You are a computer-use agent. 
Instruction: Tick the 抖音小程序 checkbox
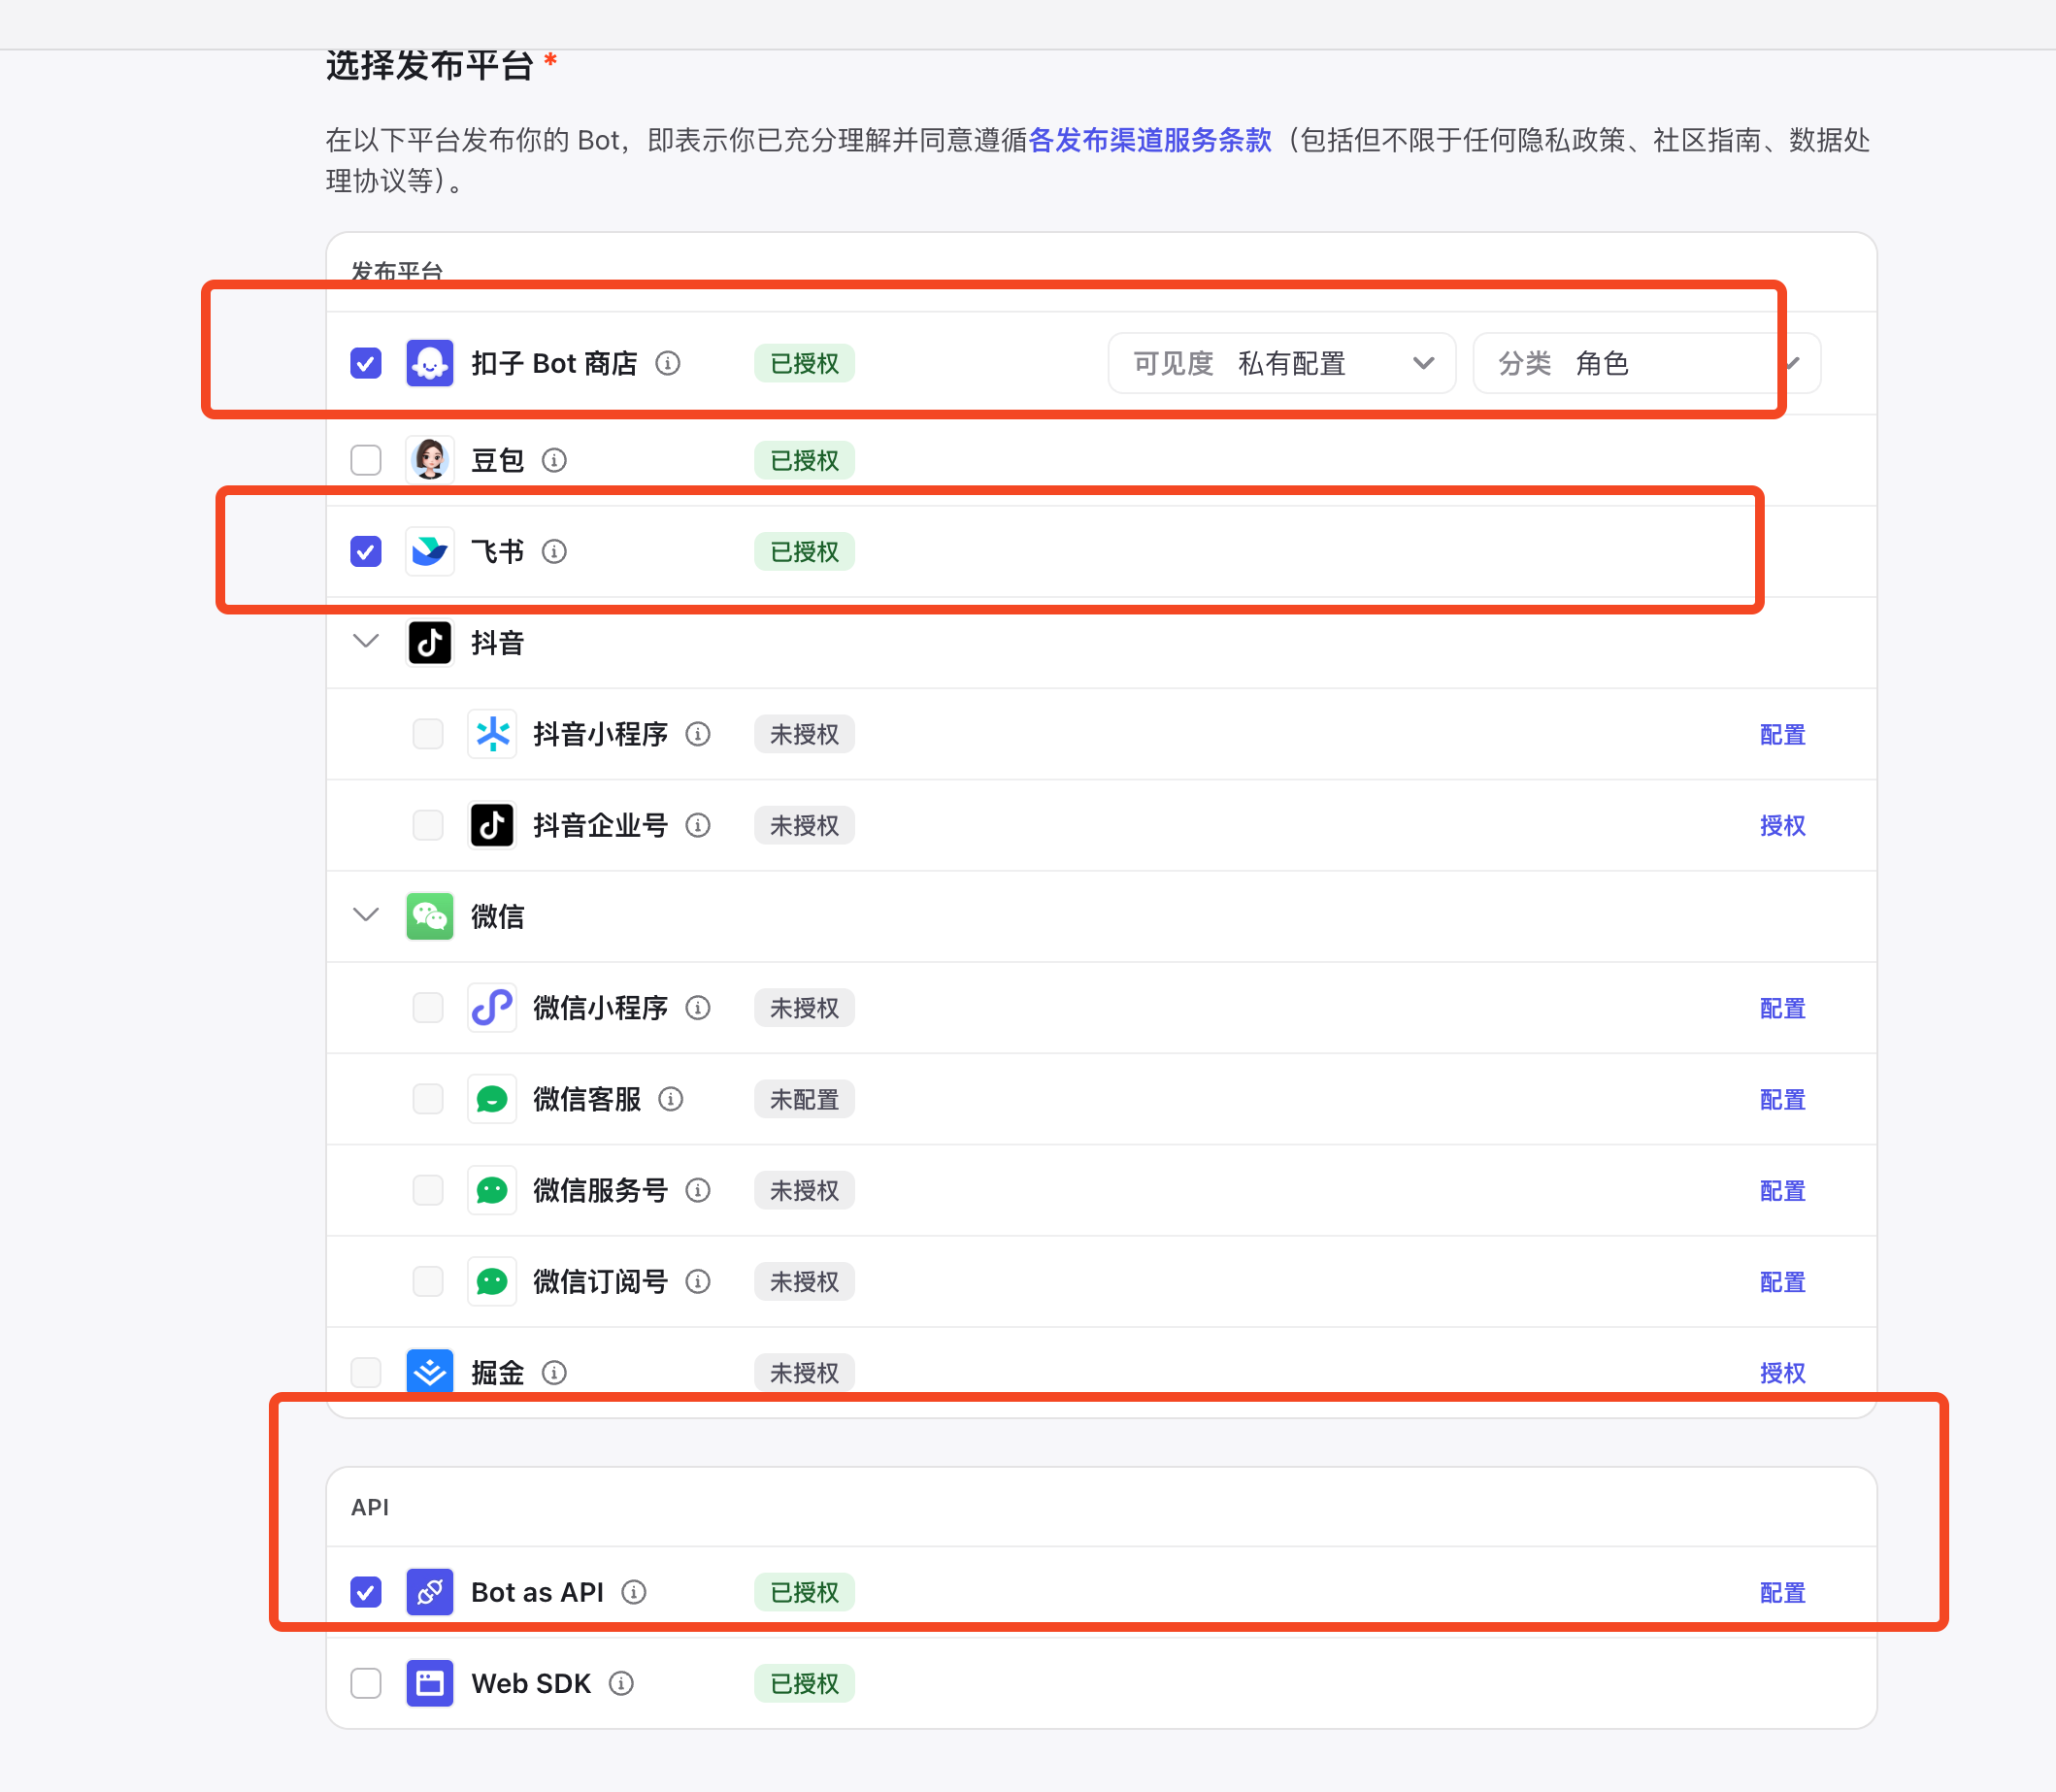pyautogui.click(x=428, y=734)
